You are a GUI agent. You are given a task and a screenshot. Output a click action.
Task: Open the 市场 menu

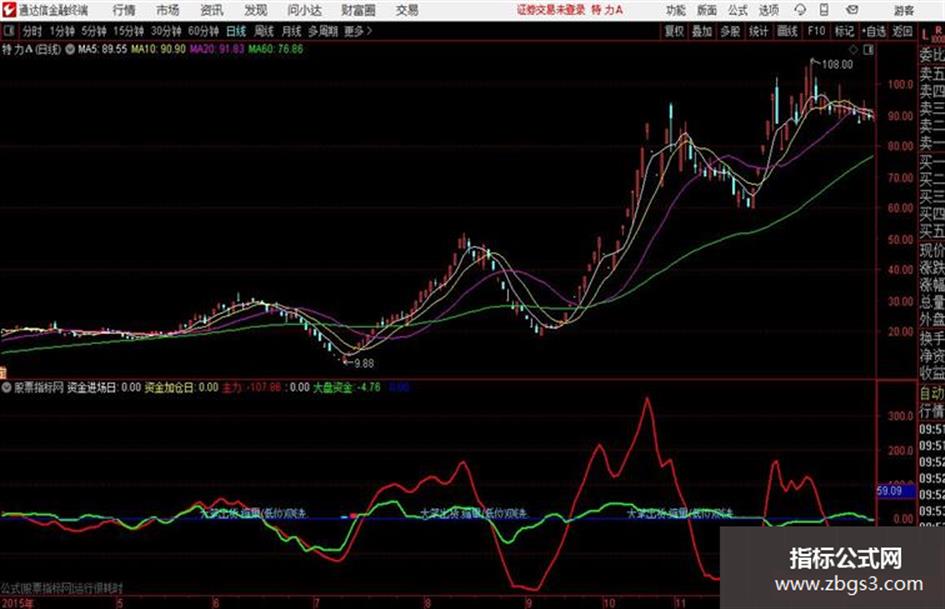click(x=168, y=10)
